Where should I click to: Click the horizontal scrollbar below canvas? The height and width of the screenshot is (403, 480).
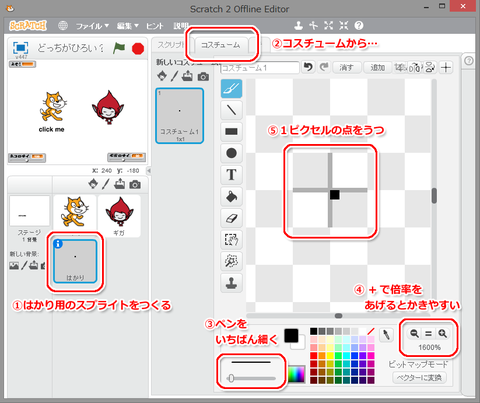point(339,316)
